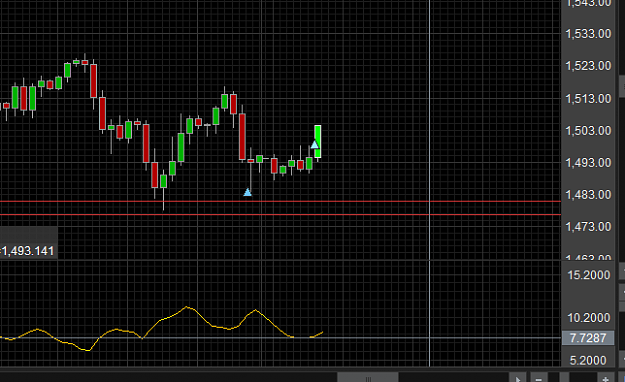The width and height of the screenshot is (625, 382).
Task: Click the 15.2000 indicator axis label
Action: pos(589,275)
